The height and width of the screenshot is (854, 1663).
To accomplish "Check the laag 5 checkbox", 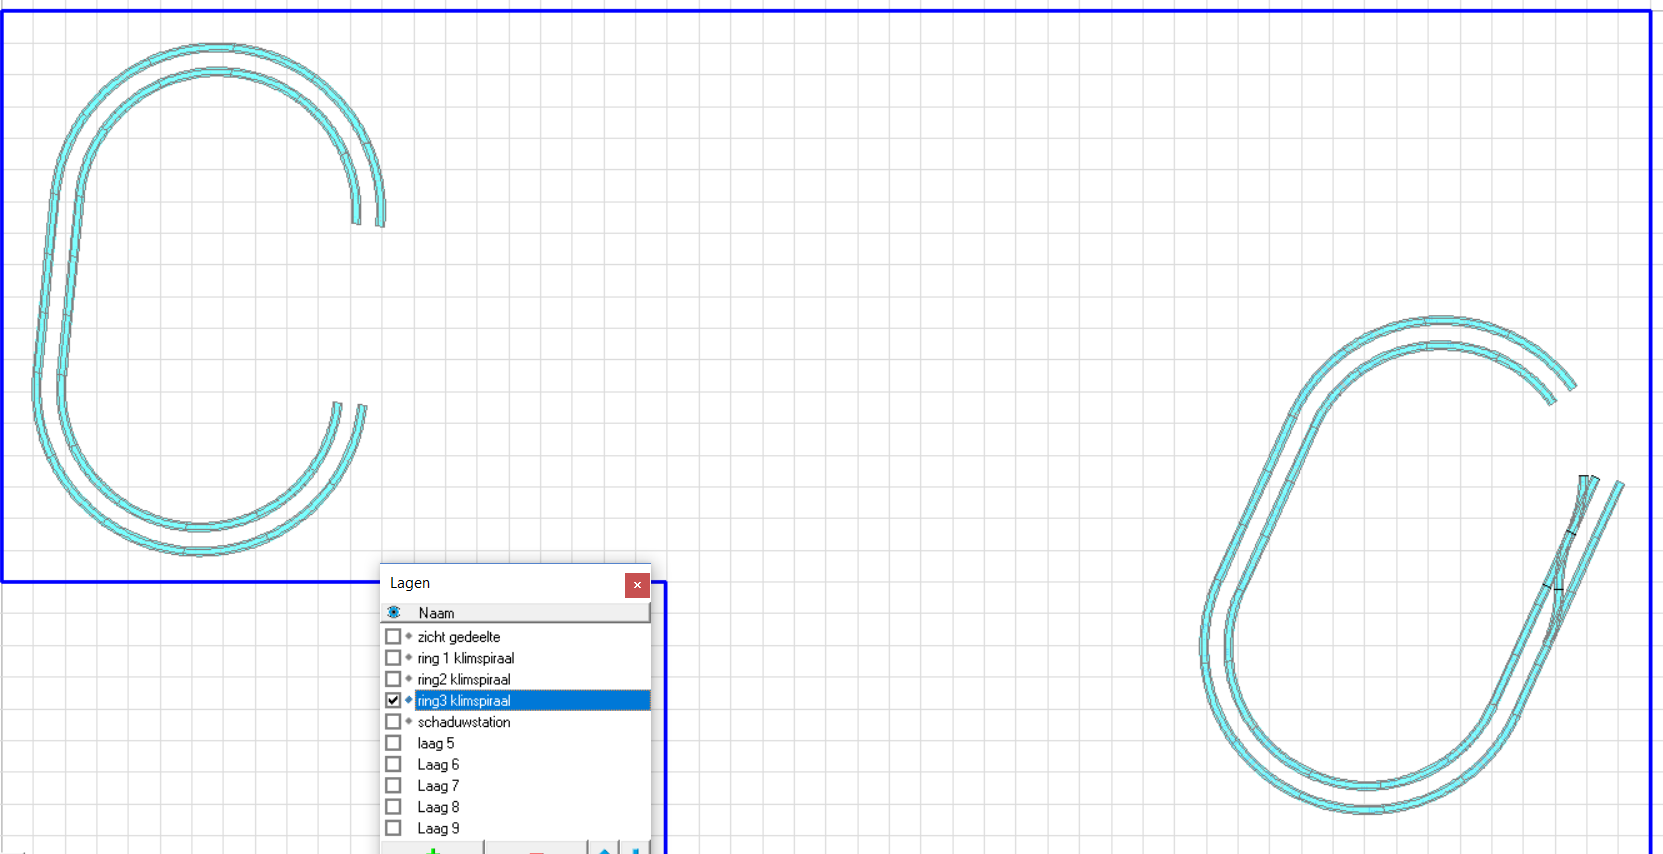I will (393, 743).
